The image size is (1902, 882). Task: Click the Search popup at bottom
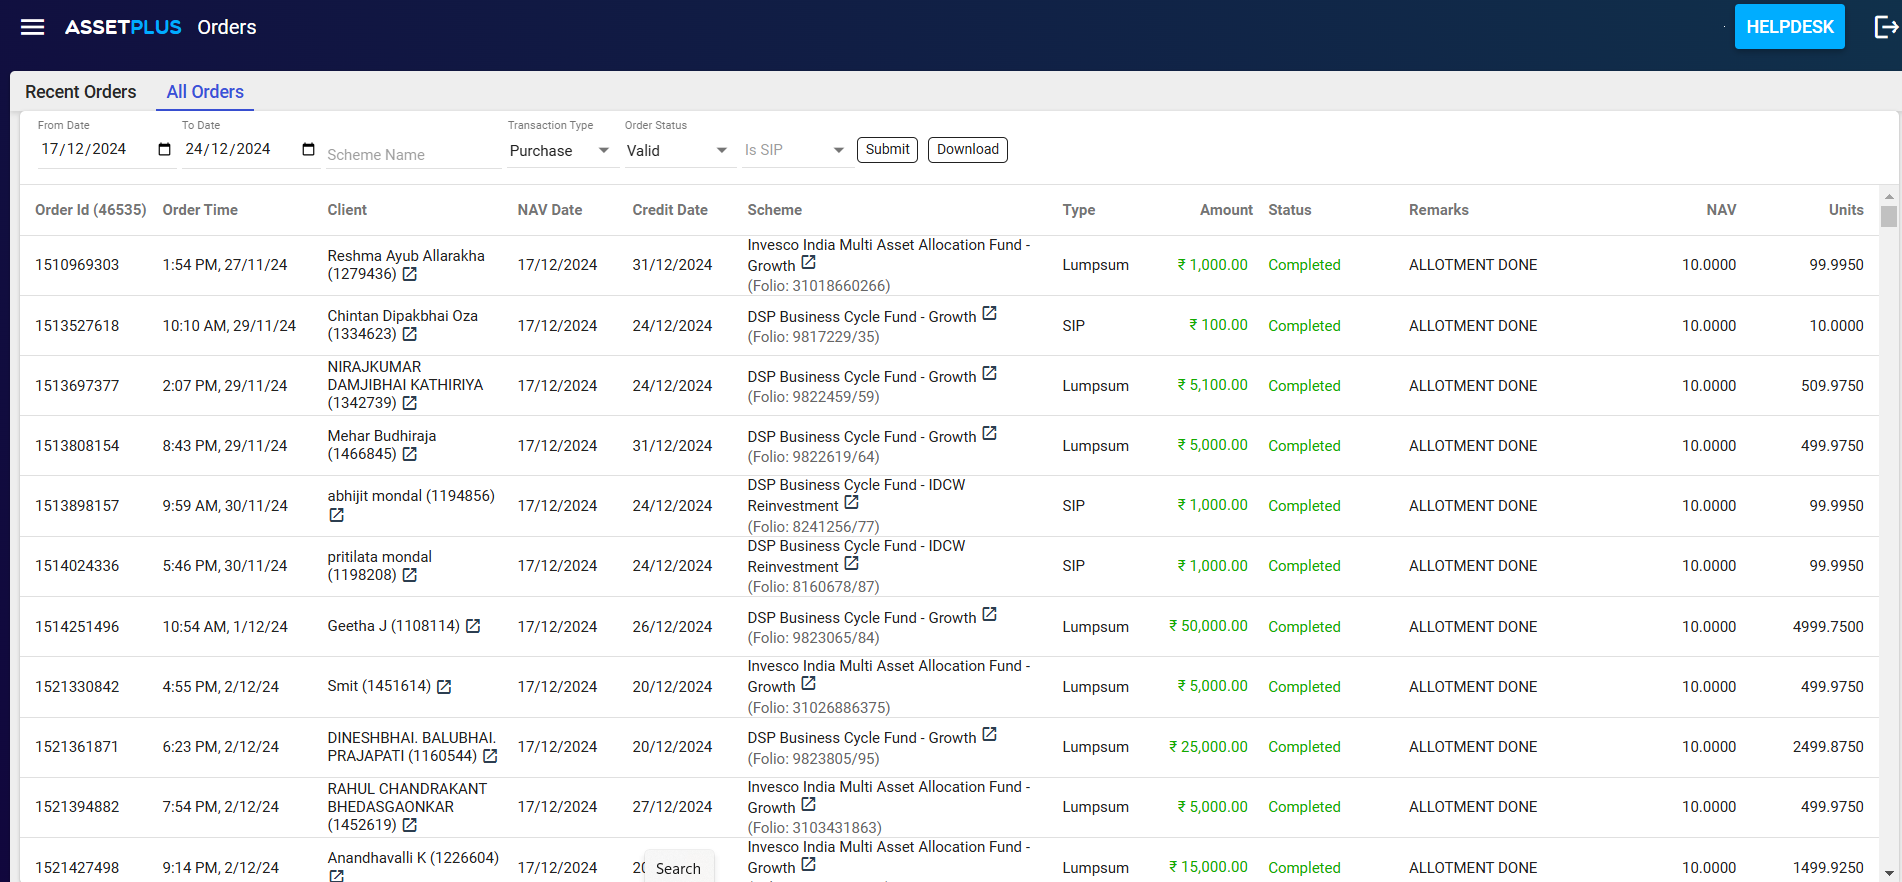[679, 868]
